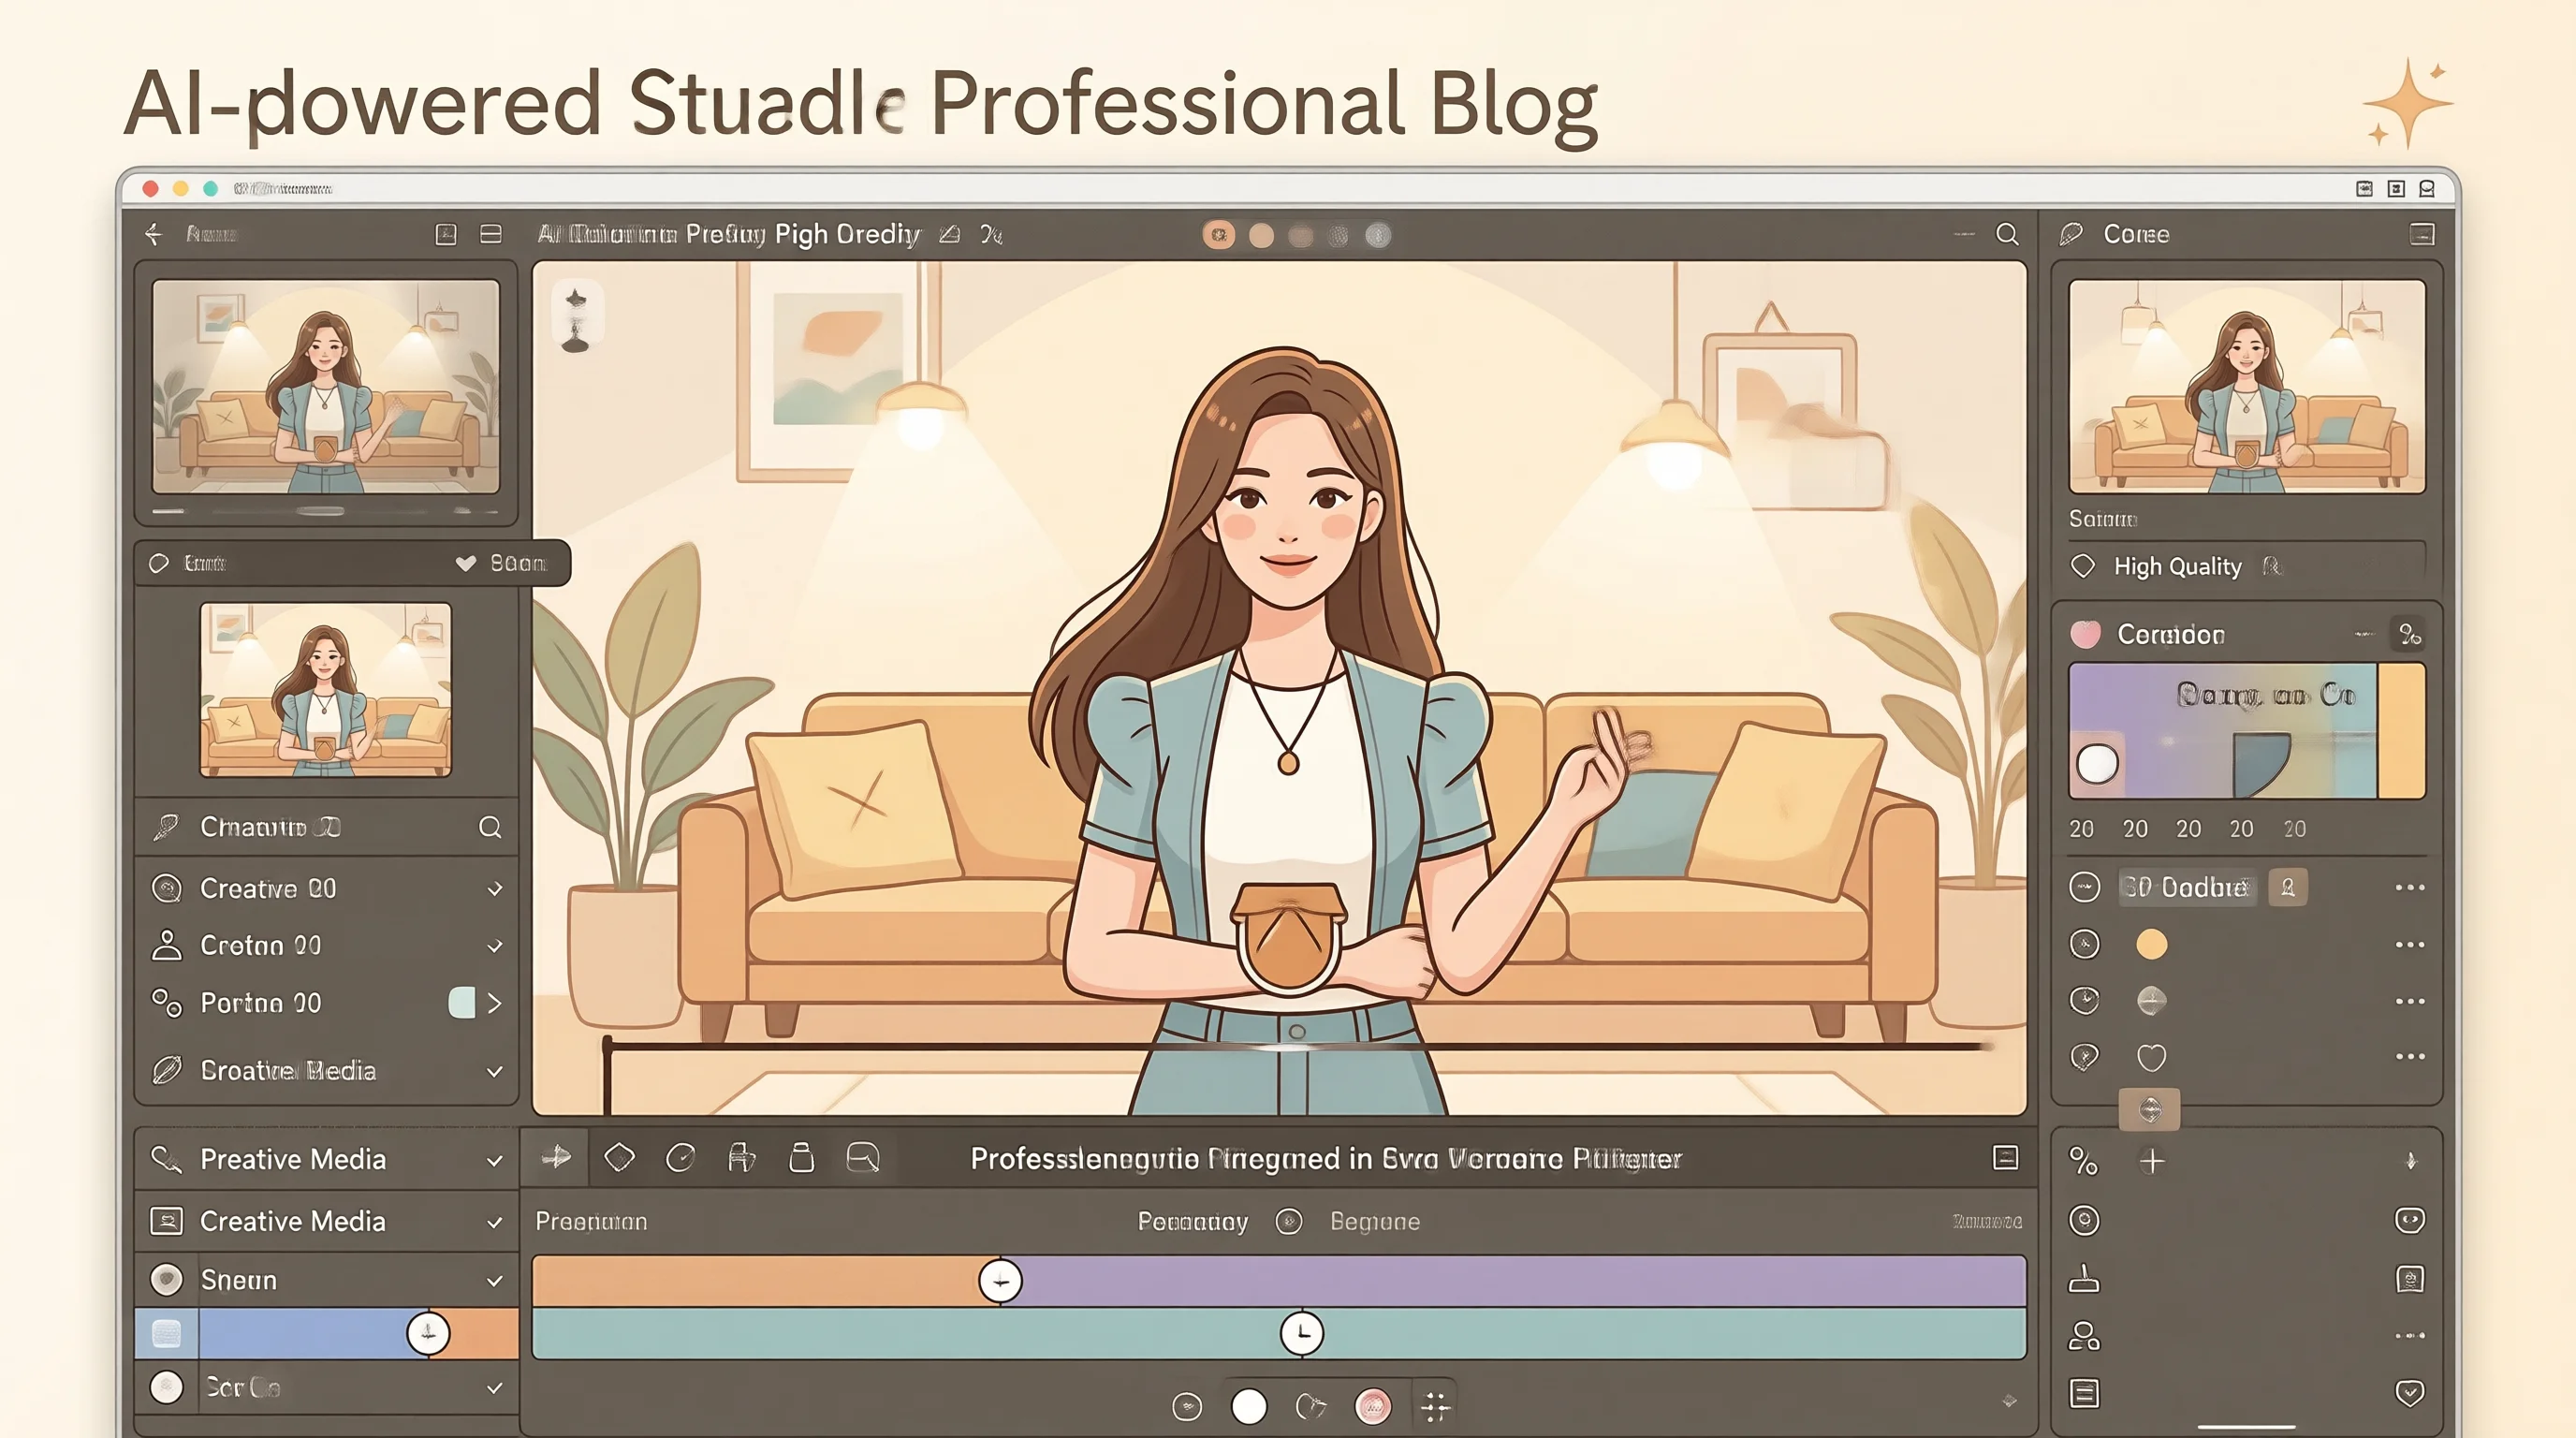Screen dimensions: 2576x1438
Task: Click the clock knob on teal track
Action: [x=1302, y=1333]
